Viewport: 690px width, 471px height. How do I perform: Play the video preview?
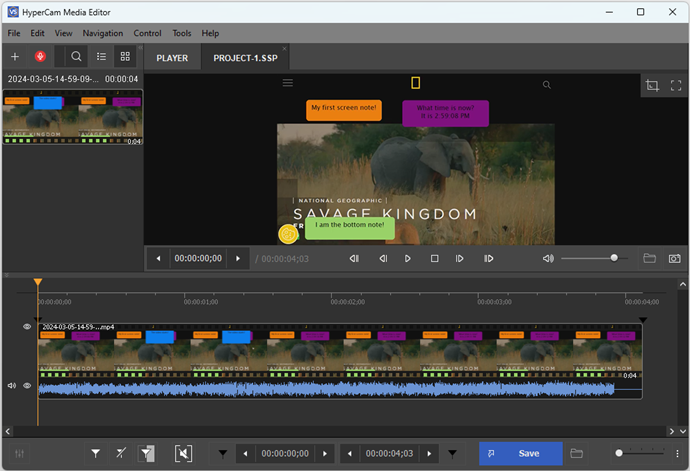click(x=407, y=258)
